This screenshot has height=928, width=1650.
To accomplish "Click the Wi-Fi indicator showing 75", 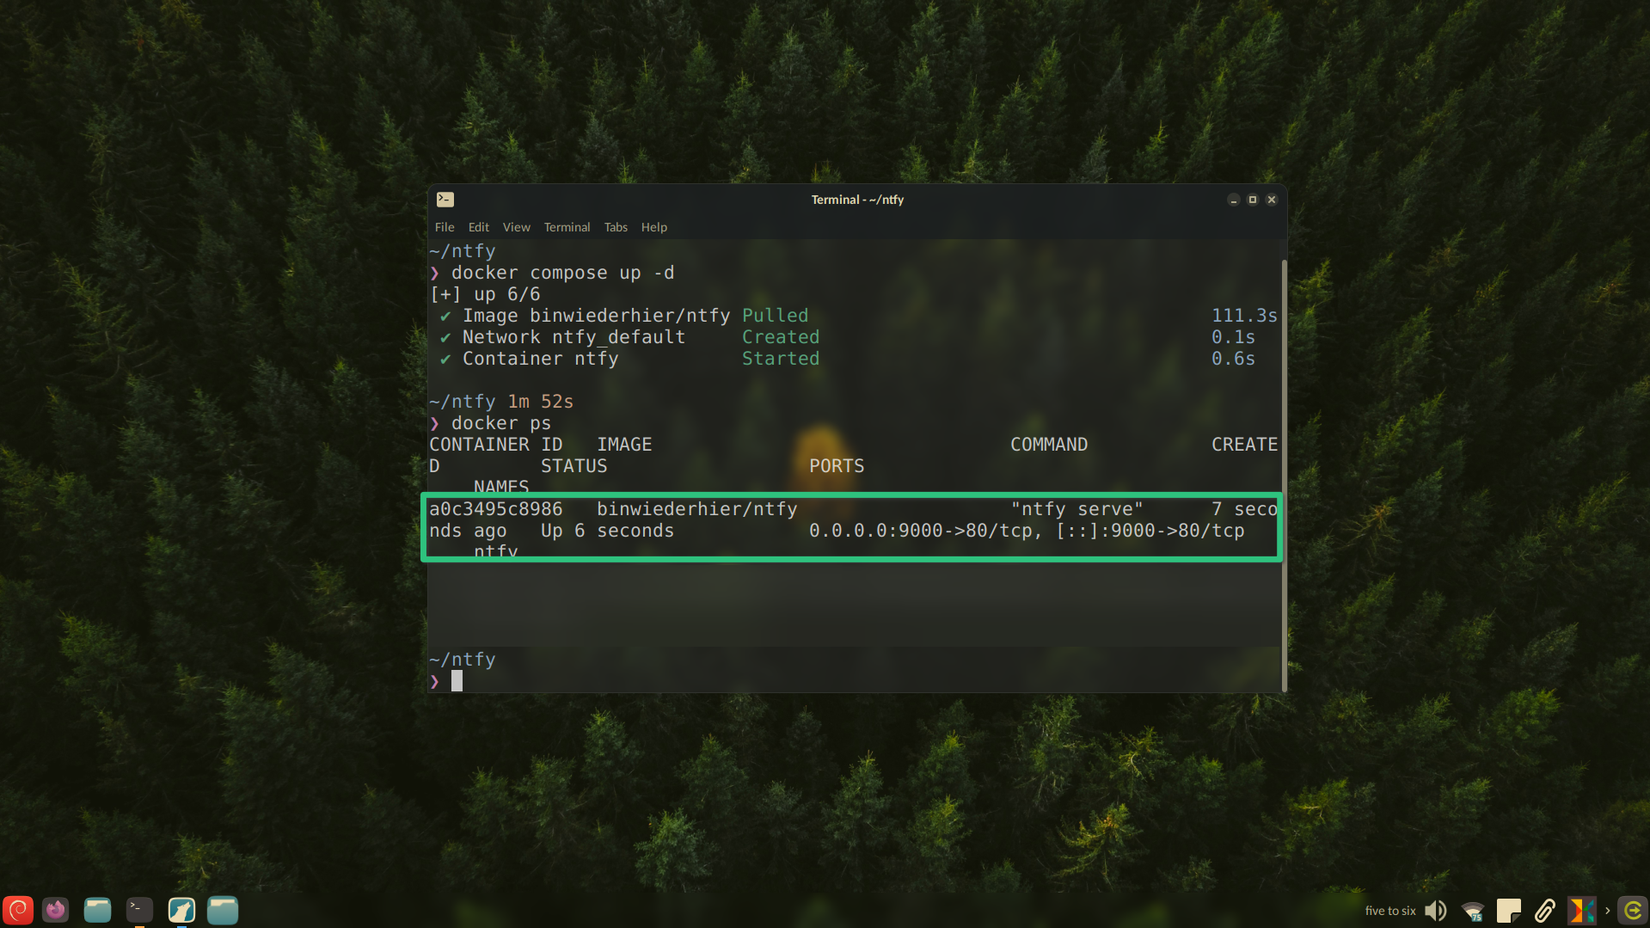I will click(x=1471, y=910).
